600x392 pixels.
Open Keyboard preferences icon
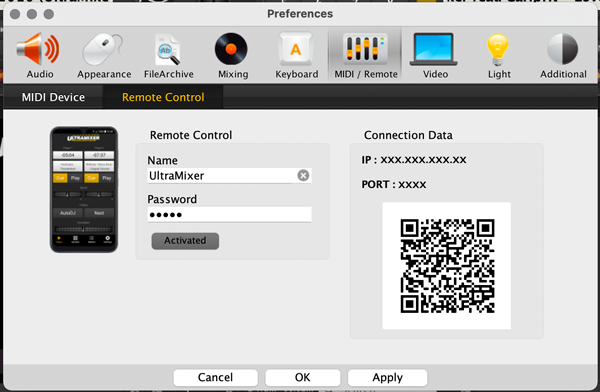pos(295,49)
